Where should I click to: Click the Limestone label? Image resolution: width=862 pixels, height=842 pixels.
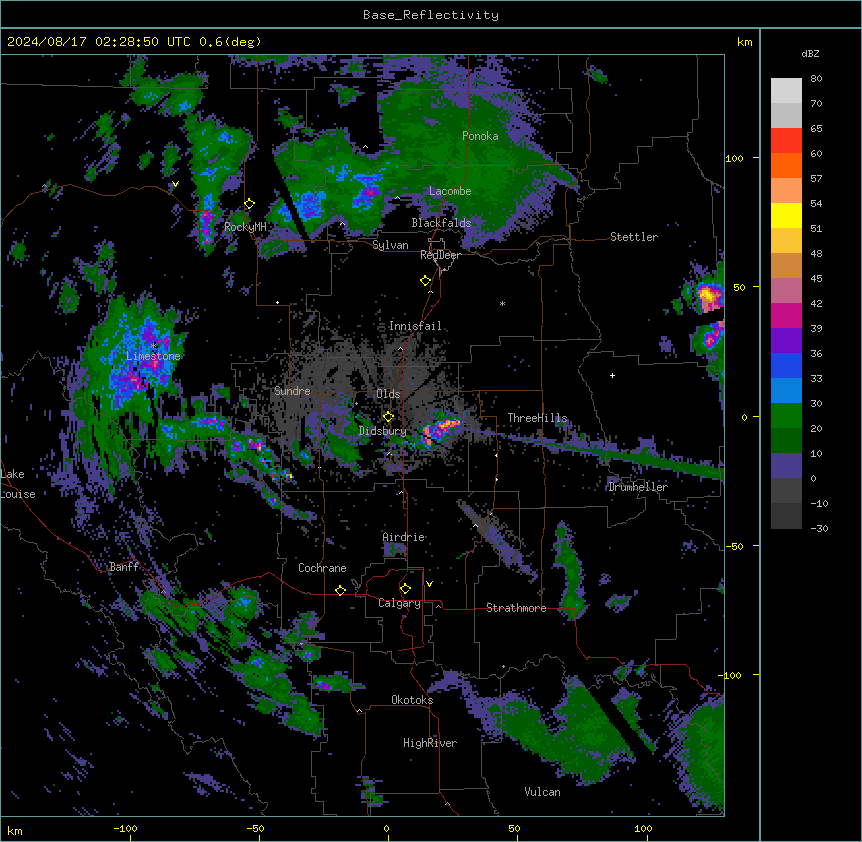[x=153, y=356]
